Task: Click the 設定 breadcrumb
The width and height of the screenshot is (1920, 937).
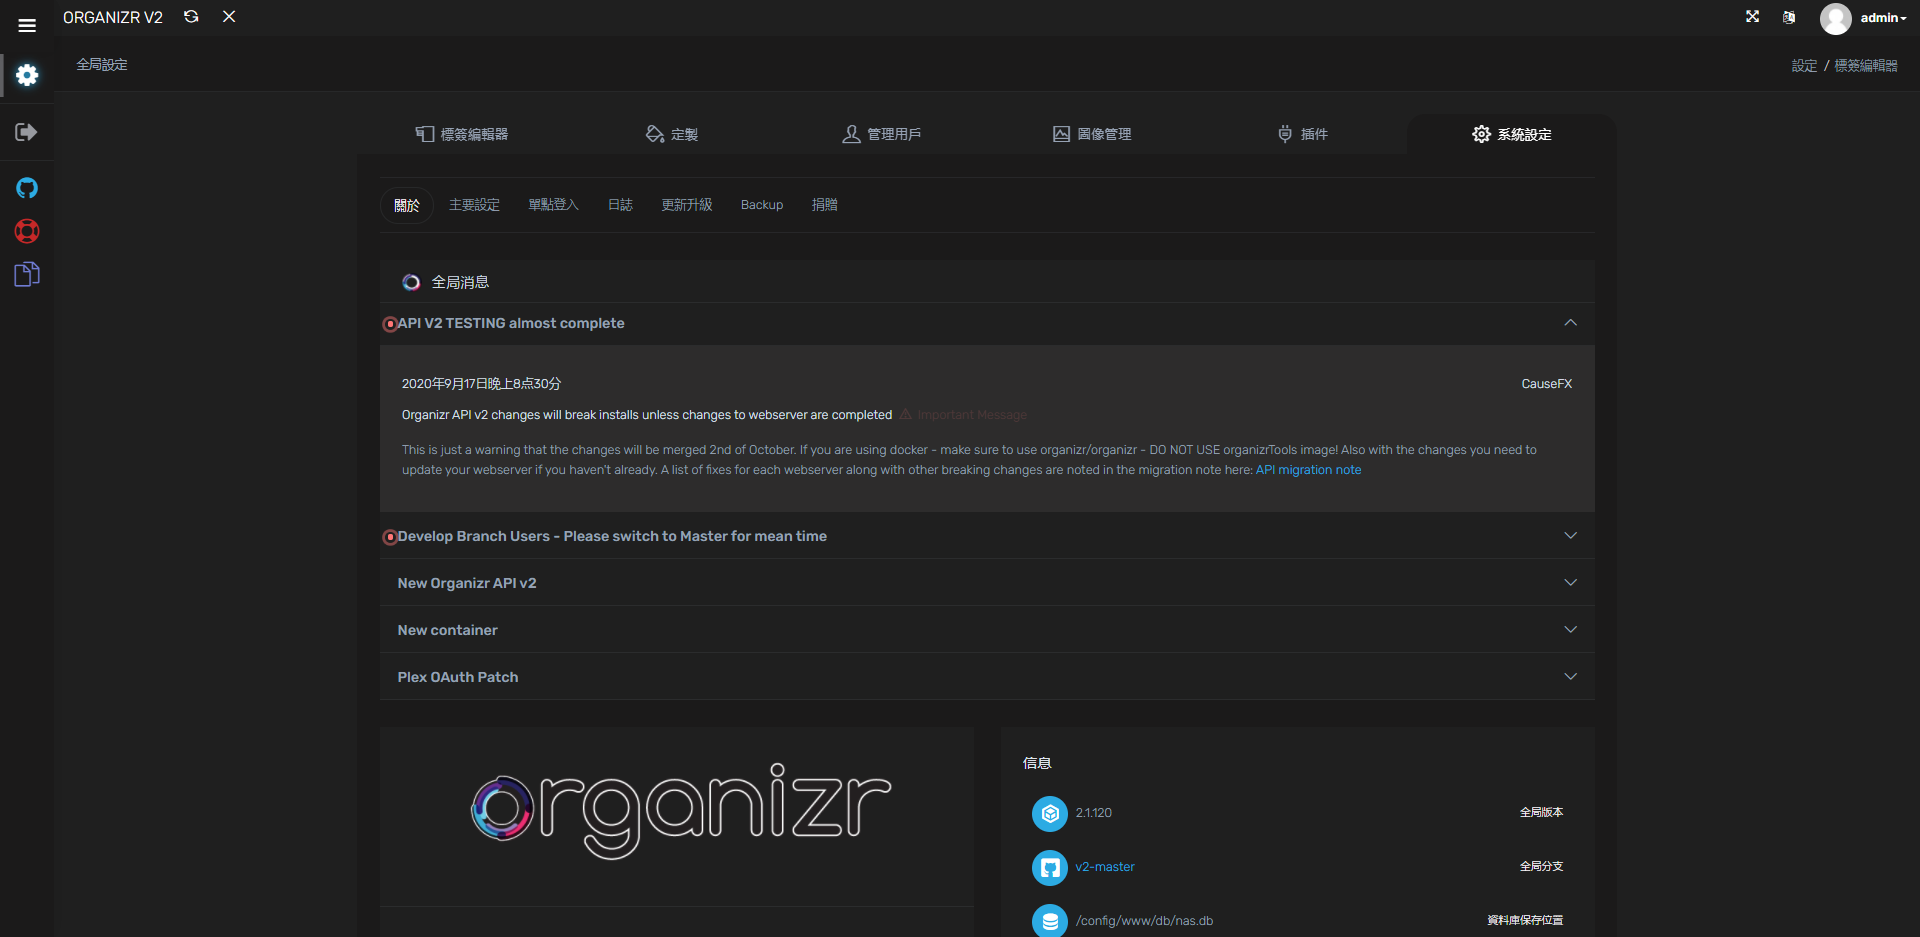Action: (1804, 66)
